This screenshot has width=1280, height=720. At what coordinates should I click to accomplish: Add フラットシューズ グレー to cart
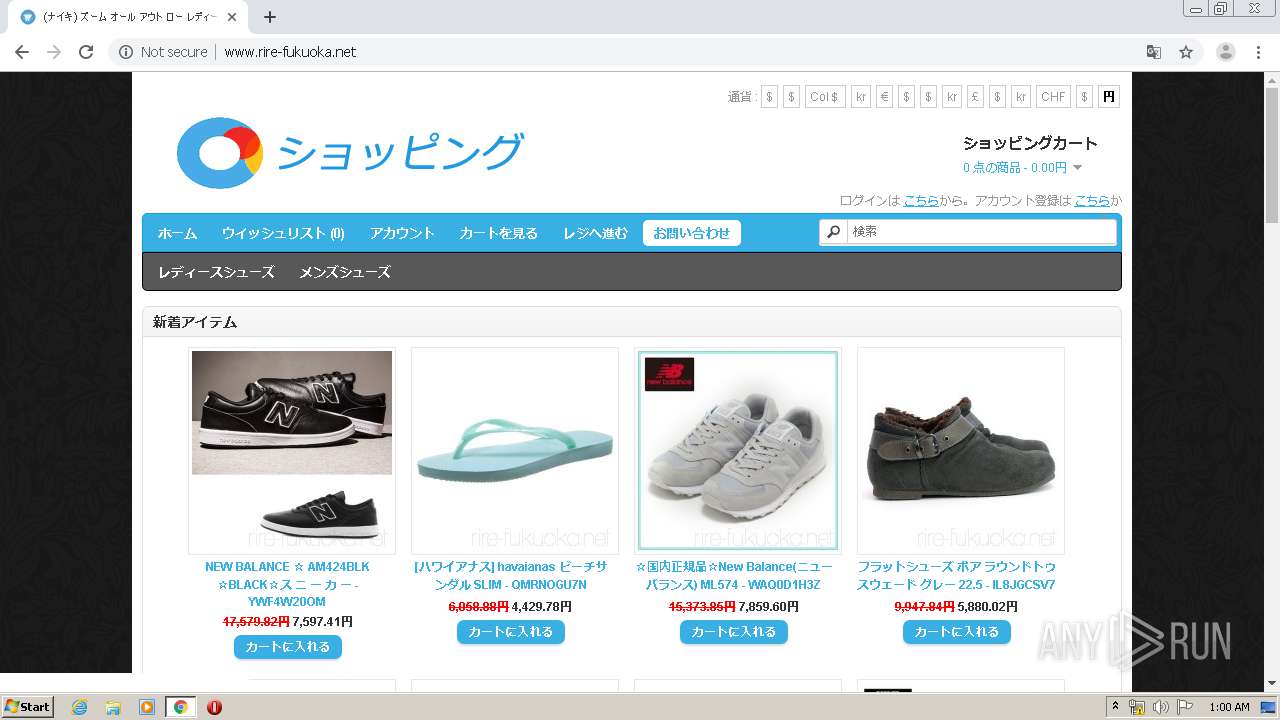(x=957, y=632)
